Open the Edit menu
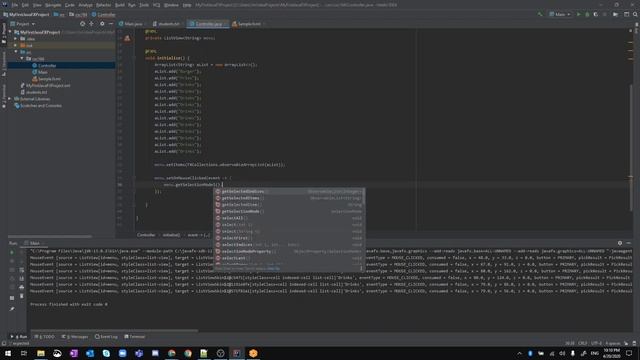Screen dimensions: 640x360 25,5
